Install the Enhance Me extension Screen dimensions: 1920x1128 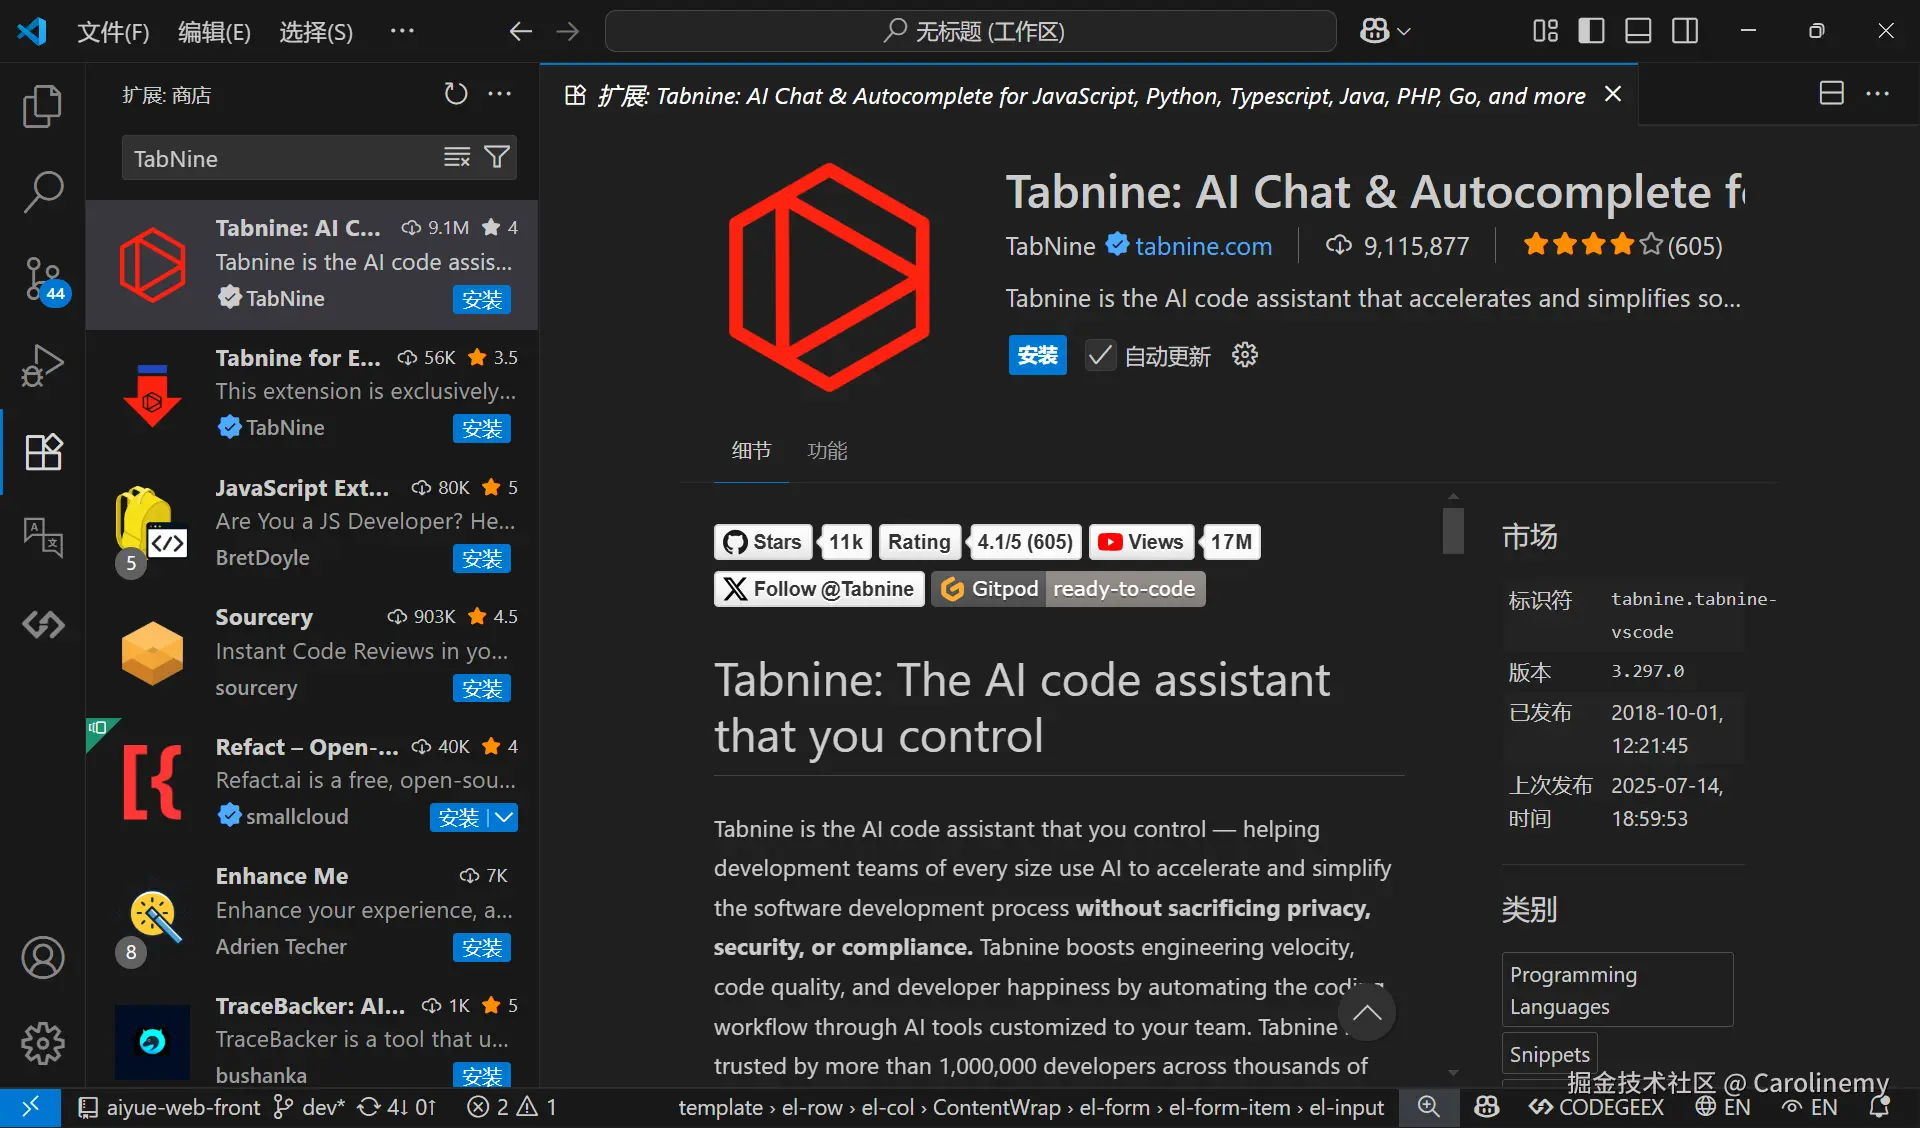point(482,947)
